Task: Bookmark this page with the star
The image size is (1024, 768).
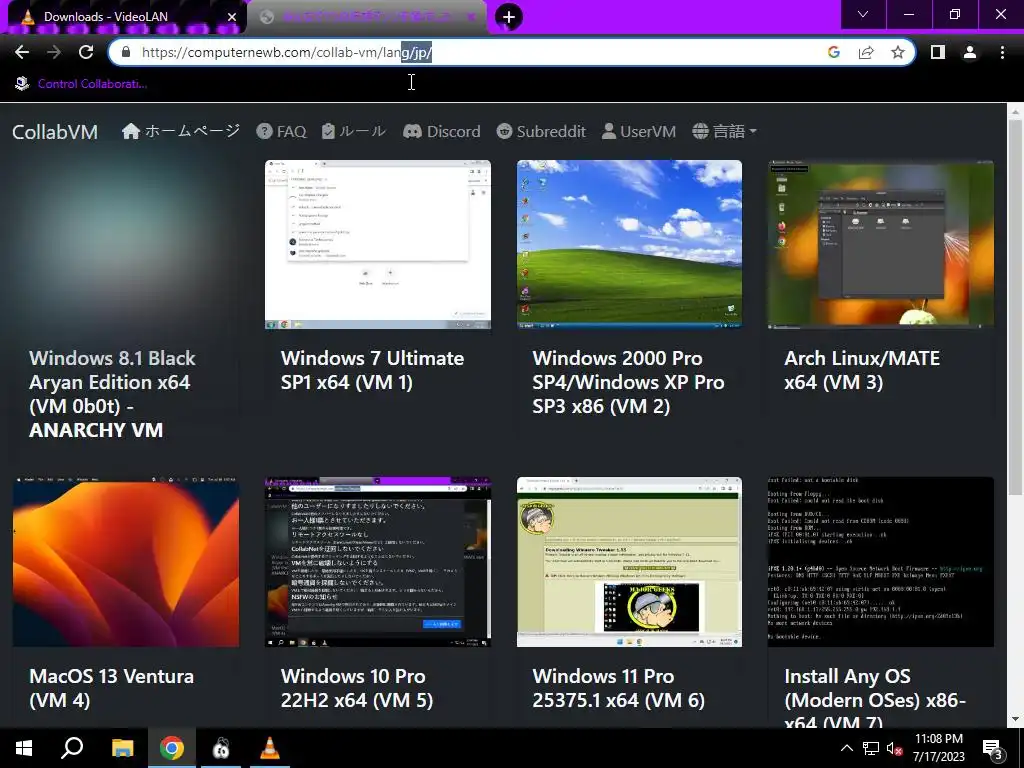Action: (898, 52)
